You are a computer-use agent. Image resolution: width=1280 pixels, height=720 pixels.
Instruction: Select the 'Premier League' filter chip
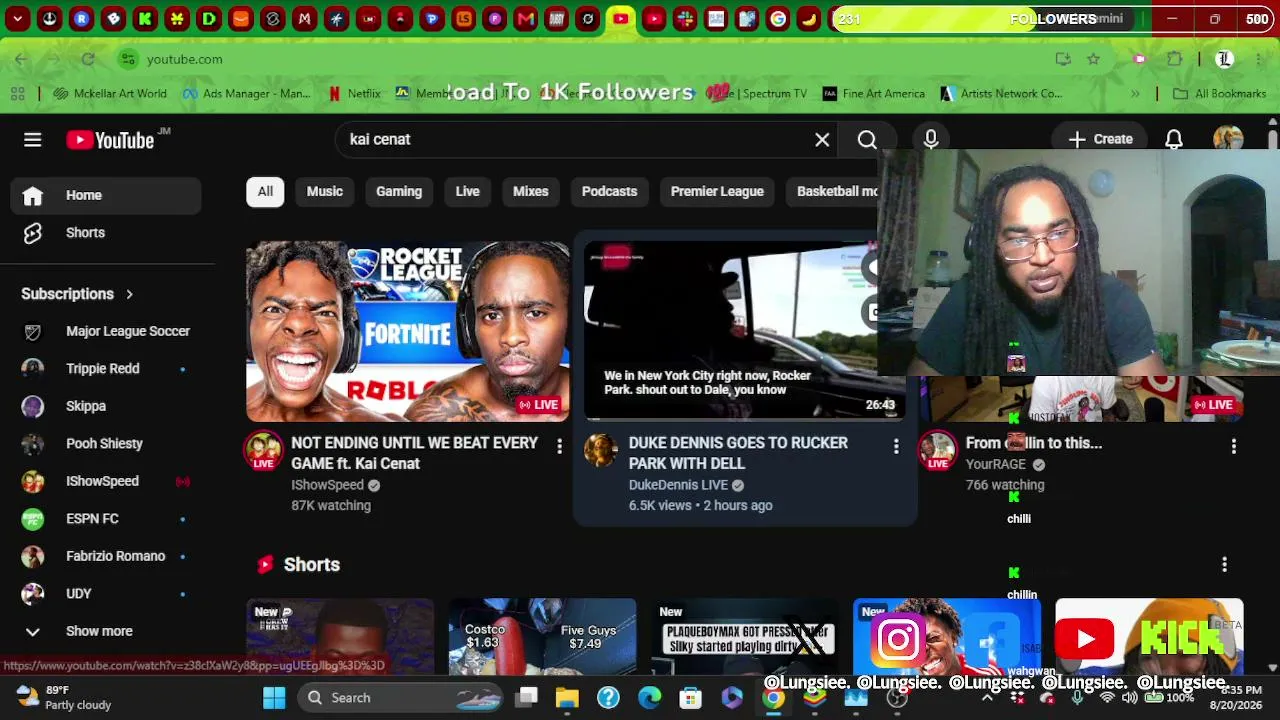click(x=717, y=191)
